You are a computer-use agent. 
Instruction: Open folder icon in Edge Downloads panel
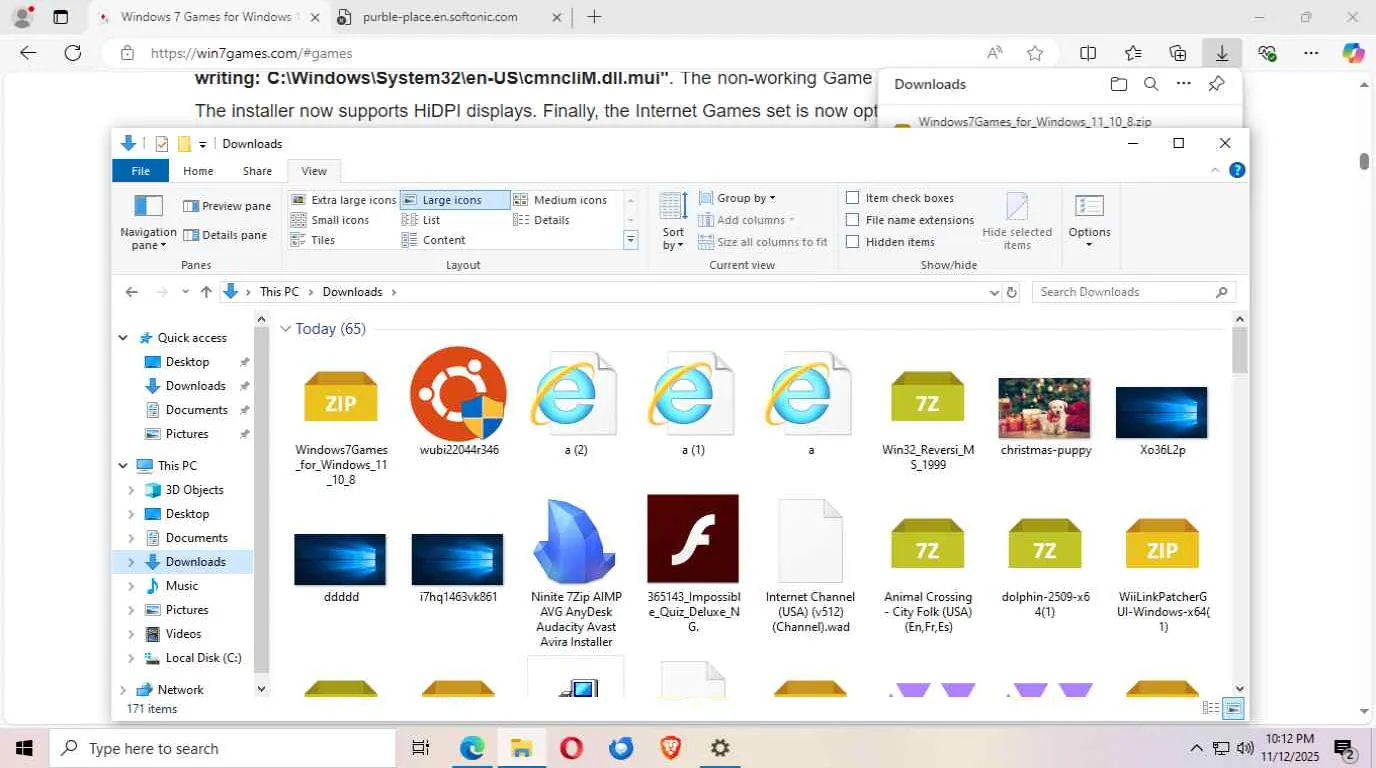1119,84
